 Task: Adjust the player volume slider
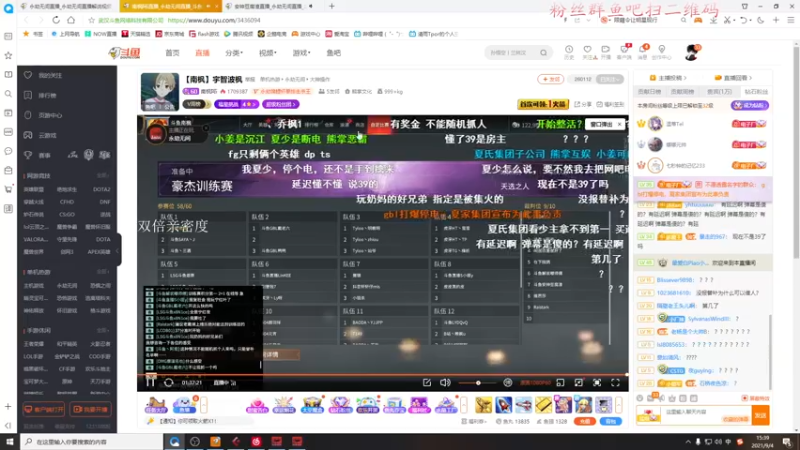(477, 383)
